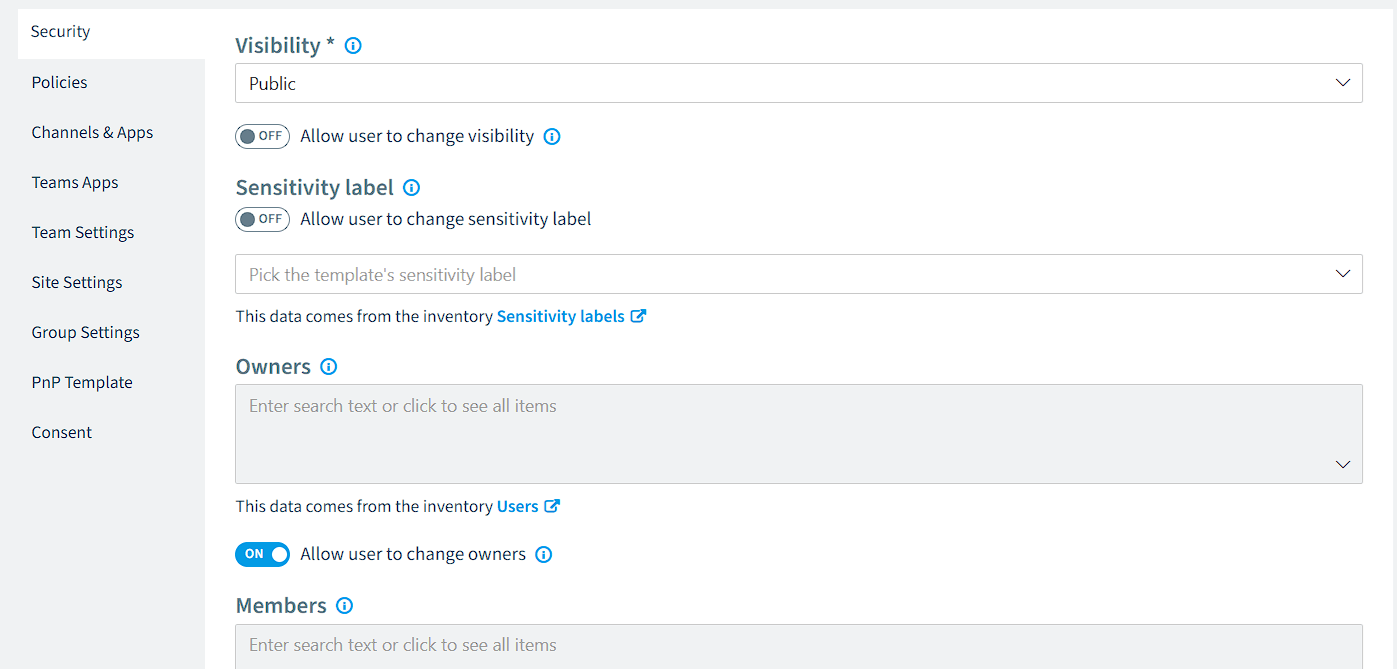Click the Members info icon
This screenshot has height=669, width=1397.
(344, 605)
